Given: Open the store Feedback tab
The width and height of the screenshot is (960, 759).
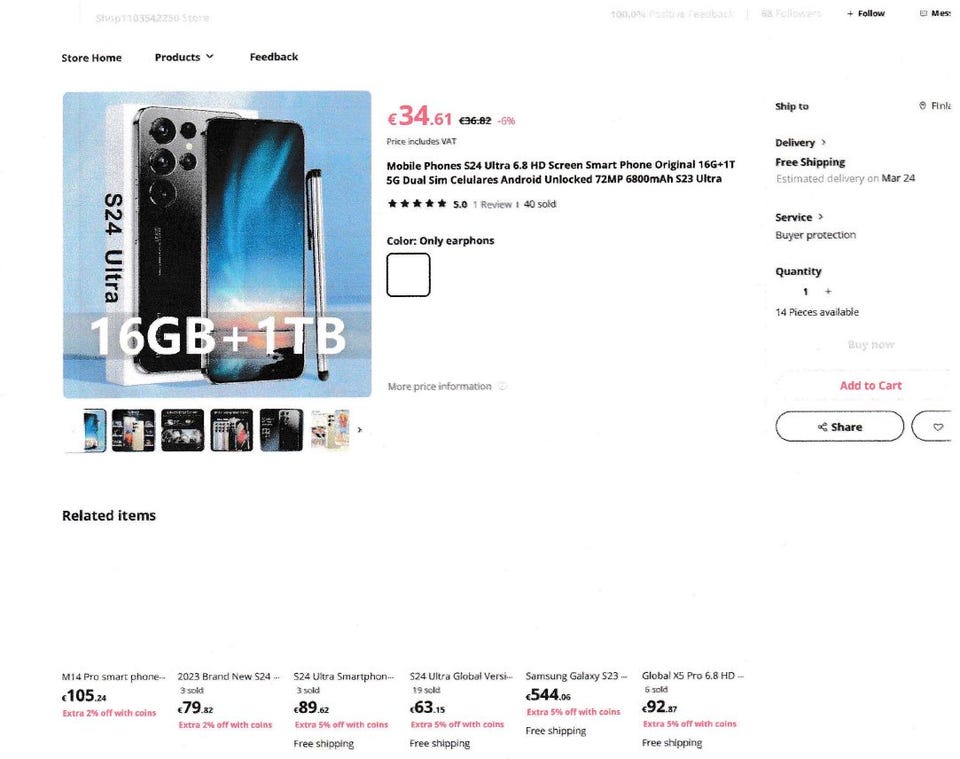Looking at the screenshot, I should (x=273, y=57).
